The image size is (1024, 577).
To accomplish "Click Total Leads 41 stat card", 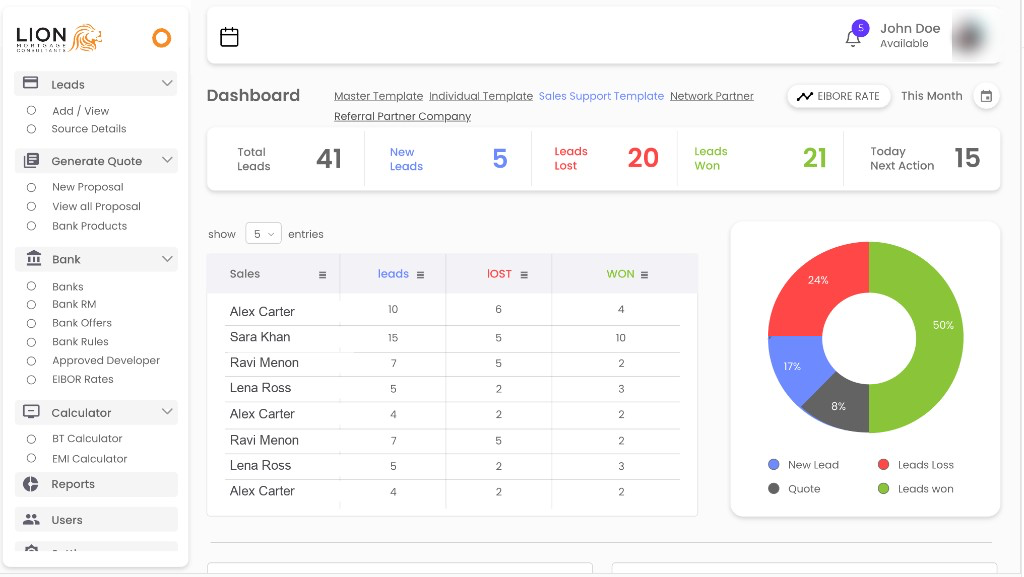I will coord(286,159).
